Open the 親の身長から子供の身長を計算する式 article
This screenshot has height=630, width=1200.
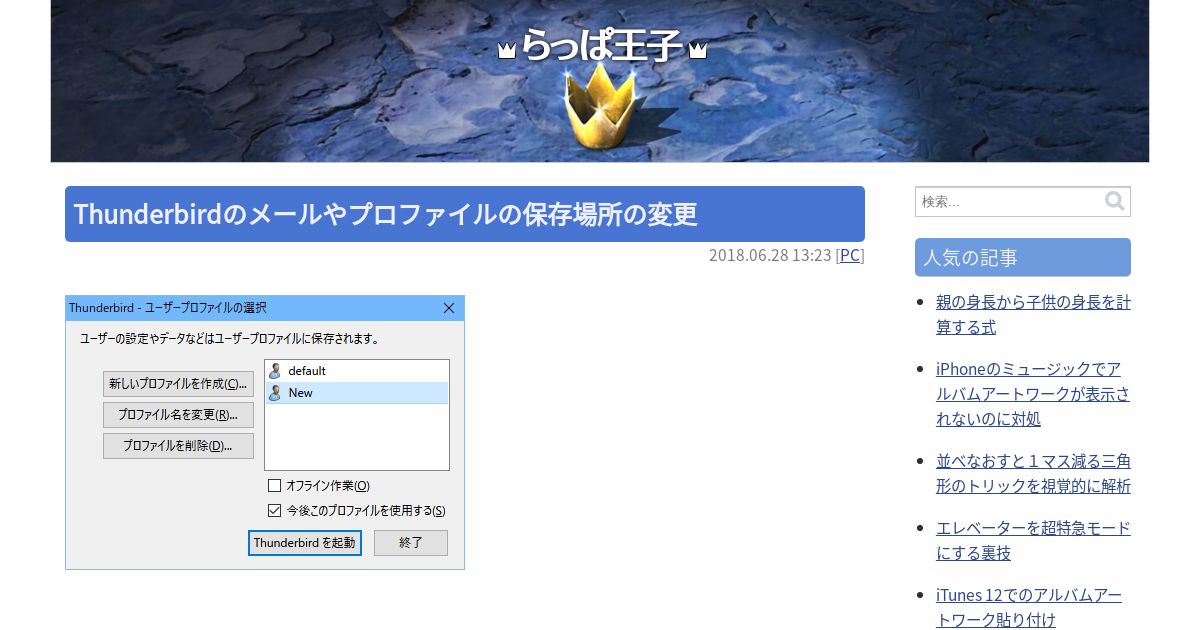click(x=1033, y=314)
